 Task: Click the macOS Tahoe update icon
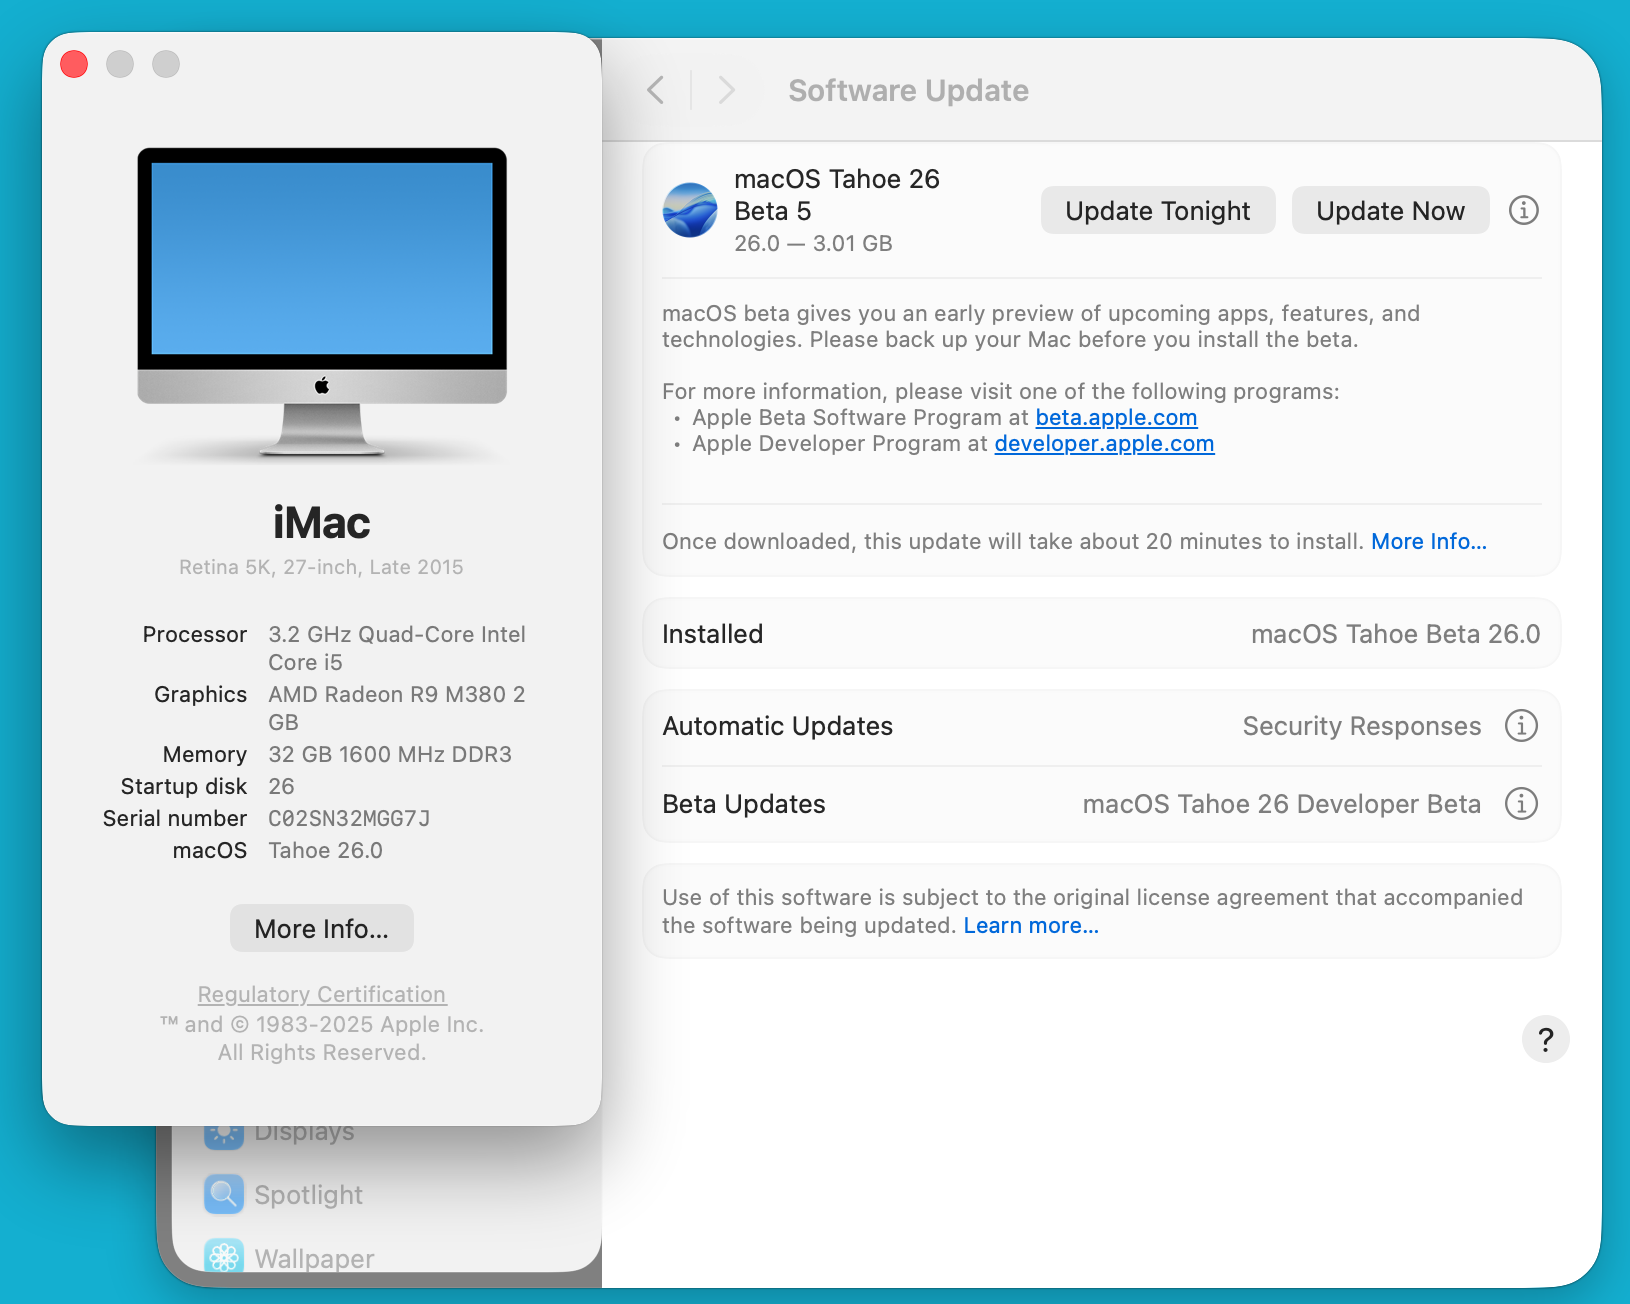coord(690,210)
